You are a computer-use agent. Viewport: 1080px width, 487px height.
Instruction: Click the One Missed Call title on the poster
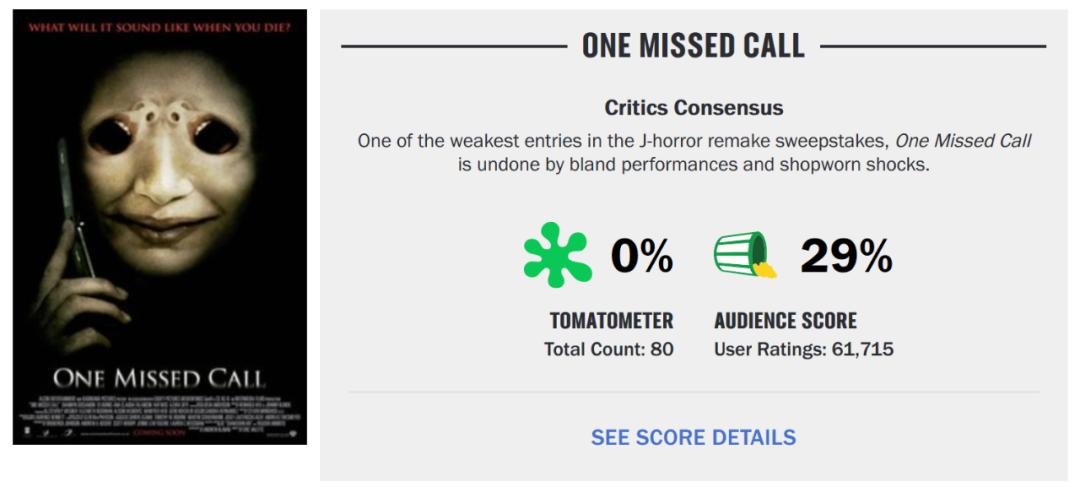[160, 378]
